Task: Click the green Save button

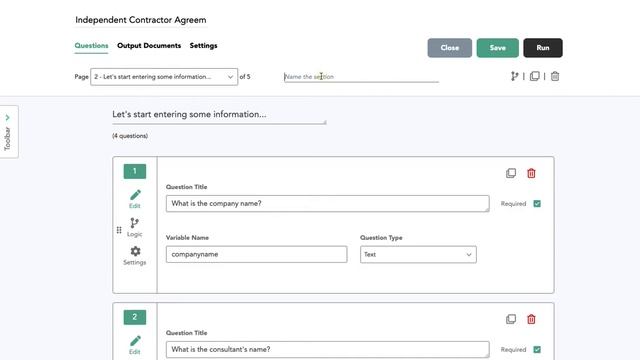Action: [x=498, y=48]
